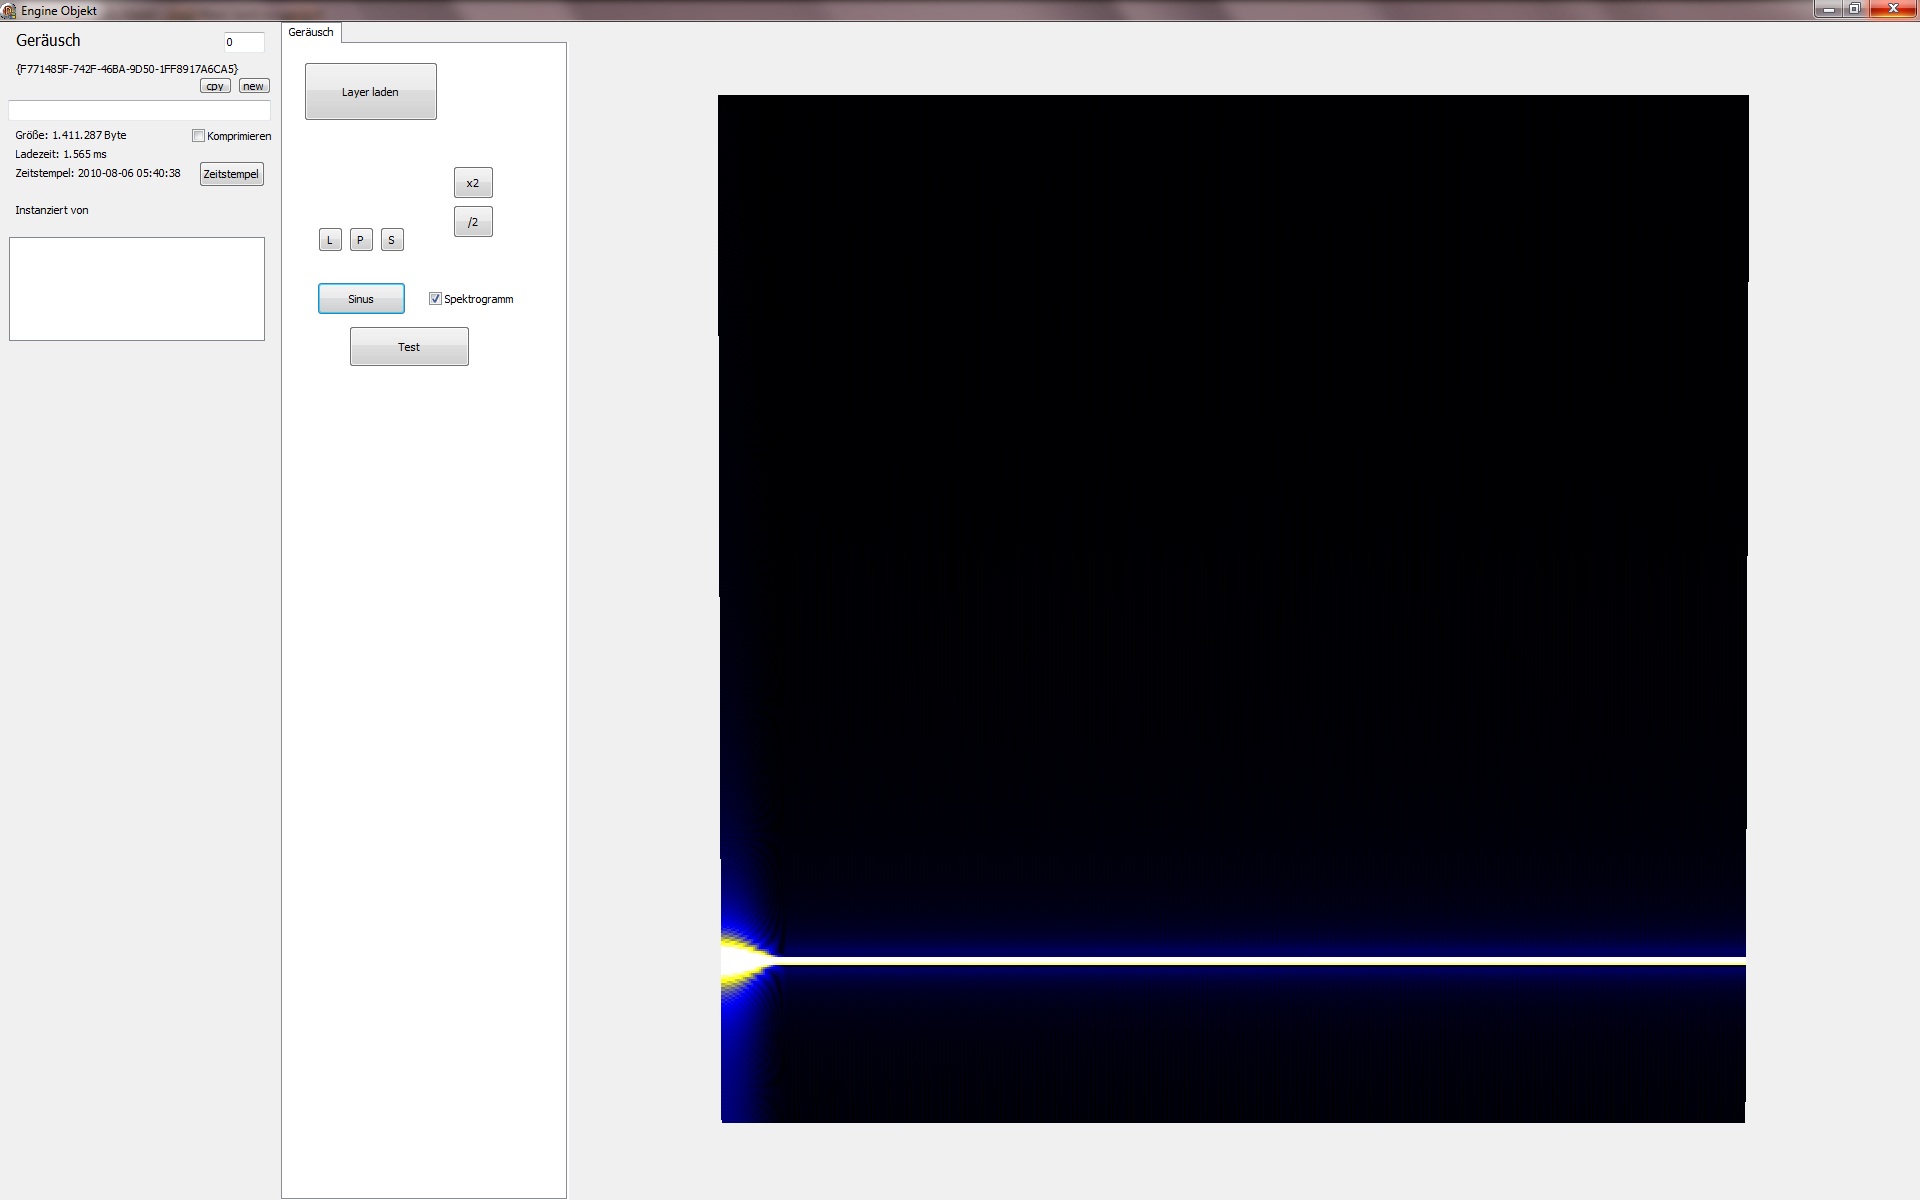Focus the numeric field showing 0
The height and width of the screenshot is (1200, 1920).
[x=243, y=42]
